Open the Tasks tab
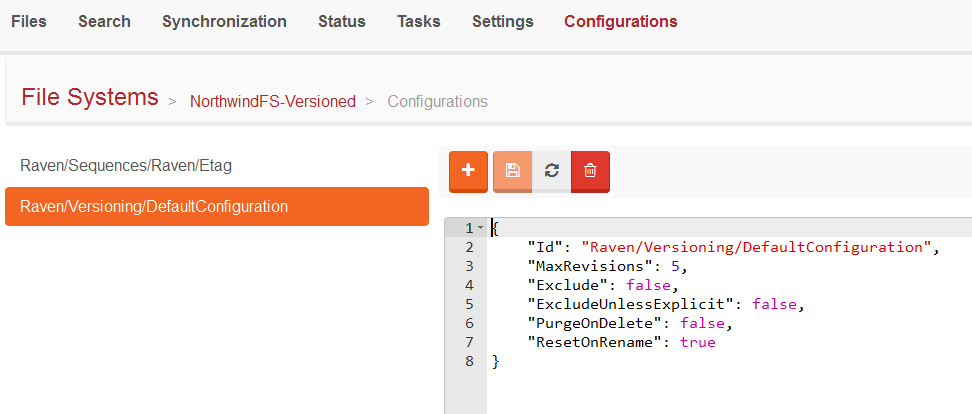Screen dimensions: 972x414 [418, 21]
